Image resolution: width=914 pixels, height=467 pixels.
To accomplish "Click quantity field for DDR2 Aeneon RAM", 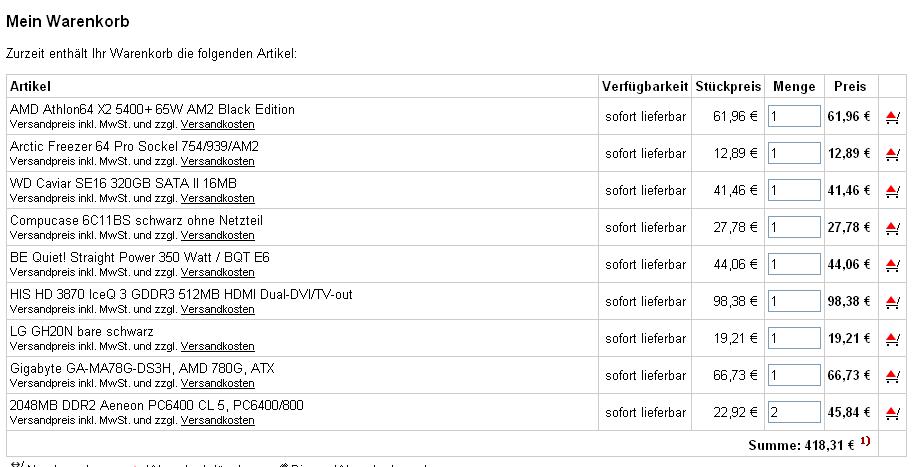I will 794,412.
